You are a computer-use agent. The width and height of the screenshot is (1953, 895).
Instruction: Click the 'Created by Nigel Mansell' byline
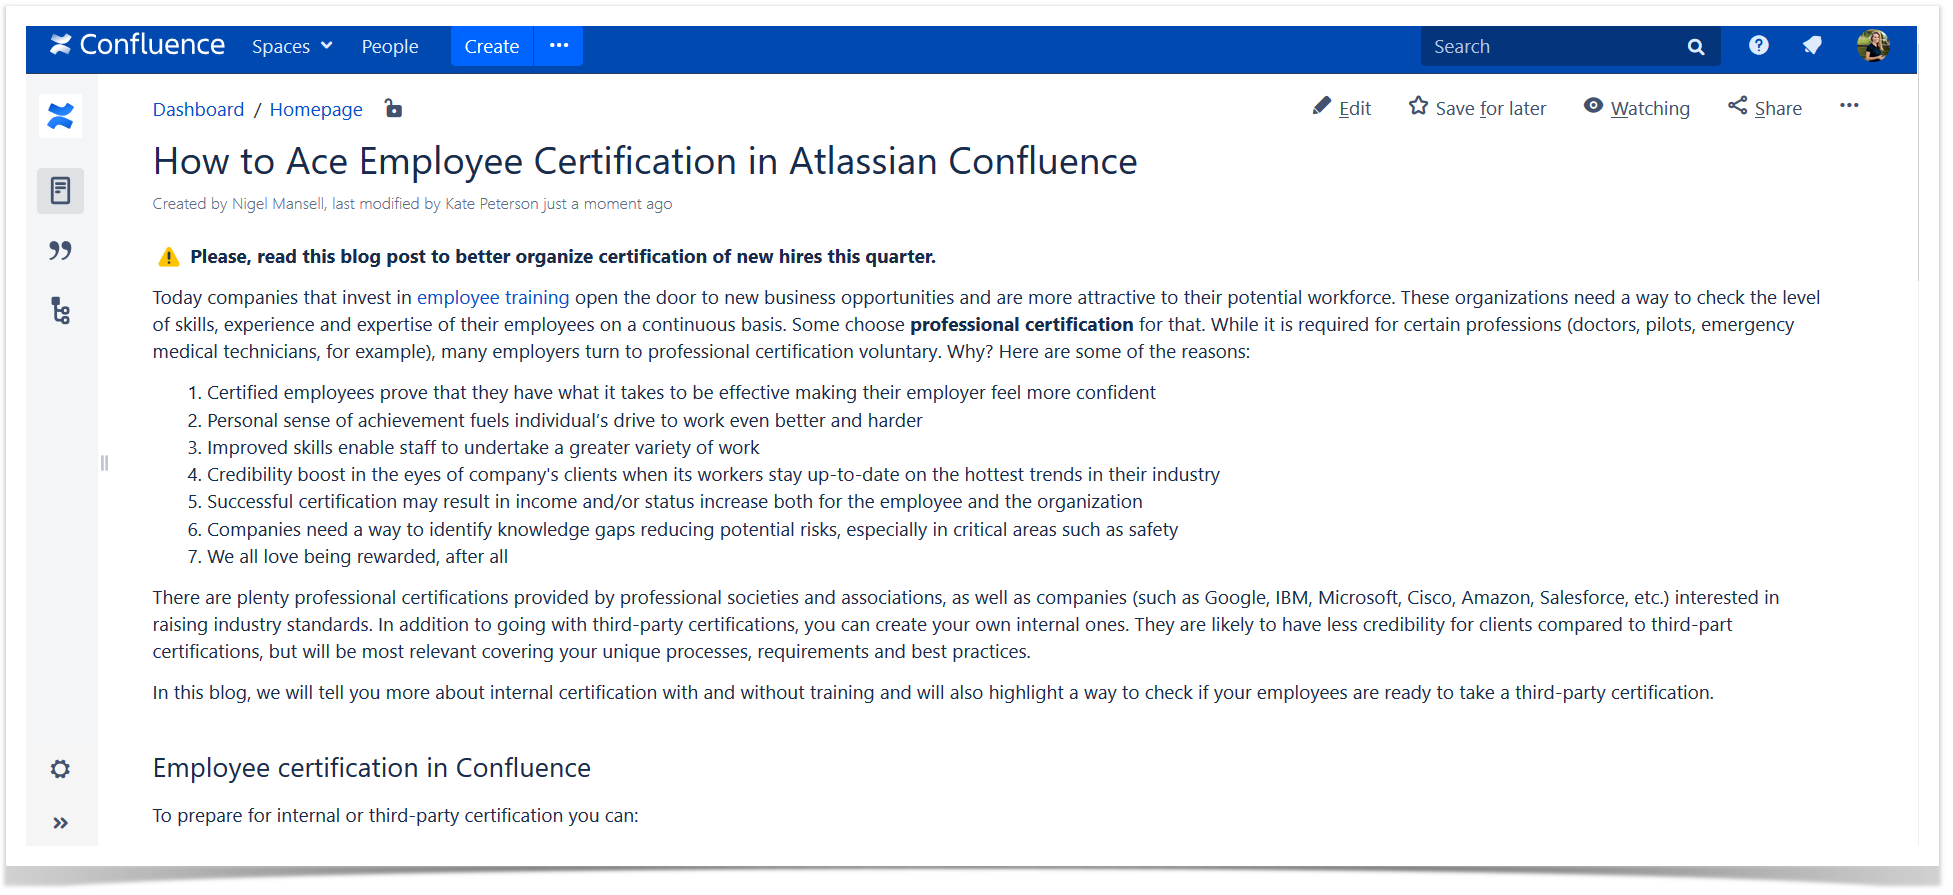pyautogui.click(x=238, y=204)
